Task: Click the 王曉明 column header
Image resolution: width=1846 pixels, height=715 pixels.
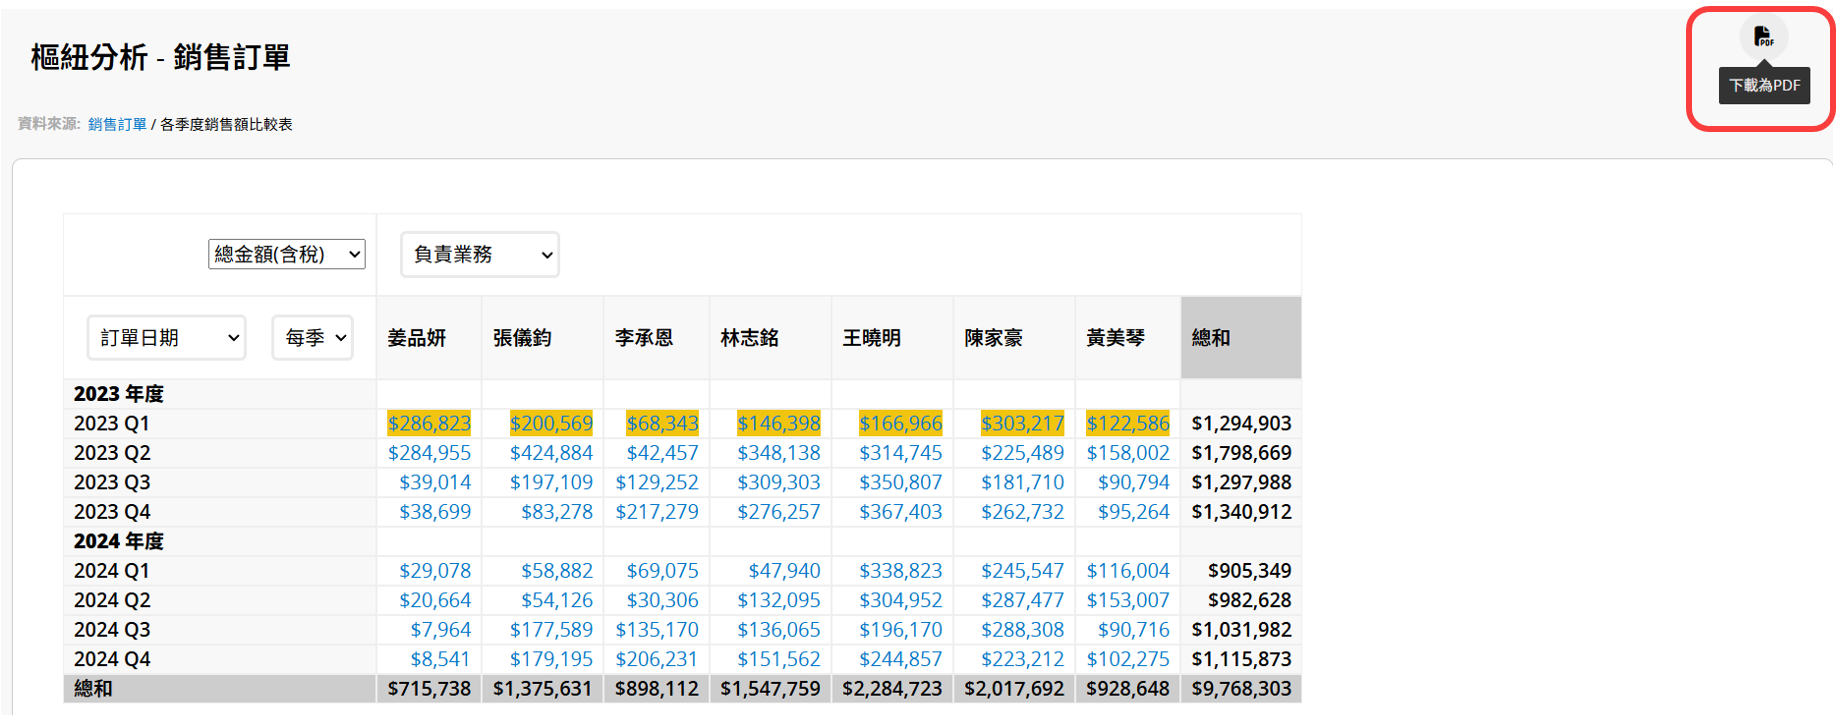Action: coord(871,338)
